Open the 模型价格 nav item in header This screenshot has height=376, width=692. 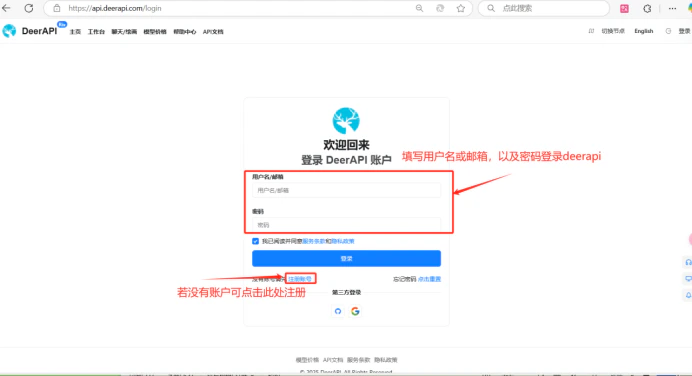pyautogui.click(x=155, y=32)
